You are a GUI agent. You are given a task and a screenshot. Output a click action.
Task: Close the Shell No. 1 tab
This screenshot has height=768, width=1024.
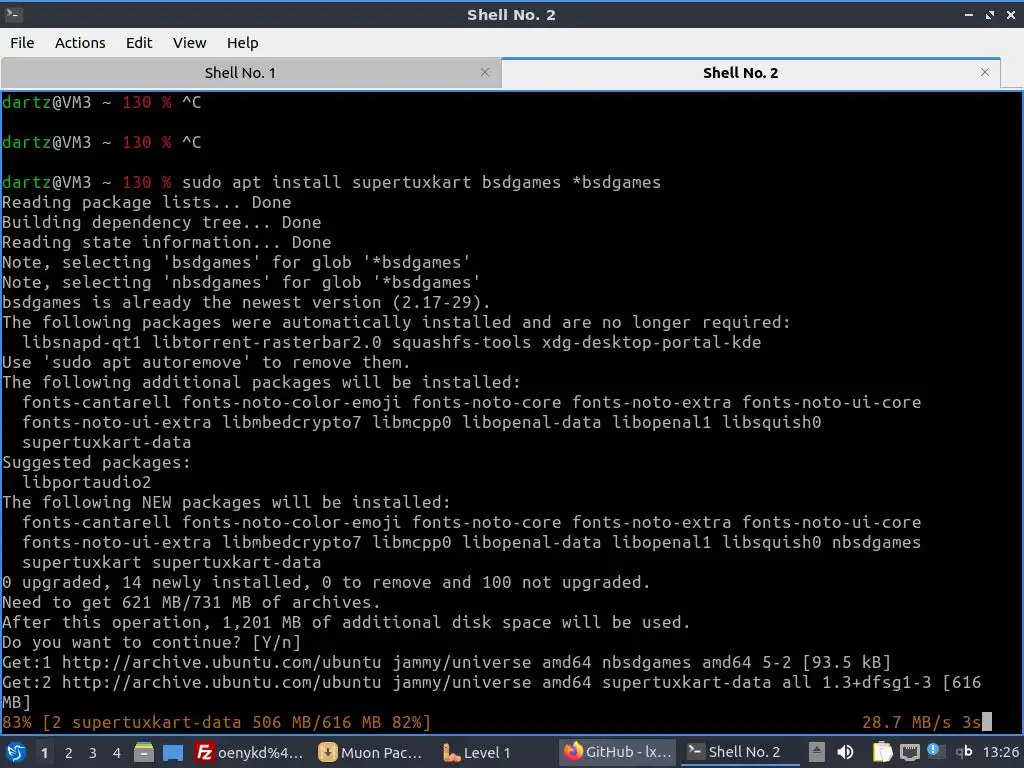click(485, 72)
